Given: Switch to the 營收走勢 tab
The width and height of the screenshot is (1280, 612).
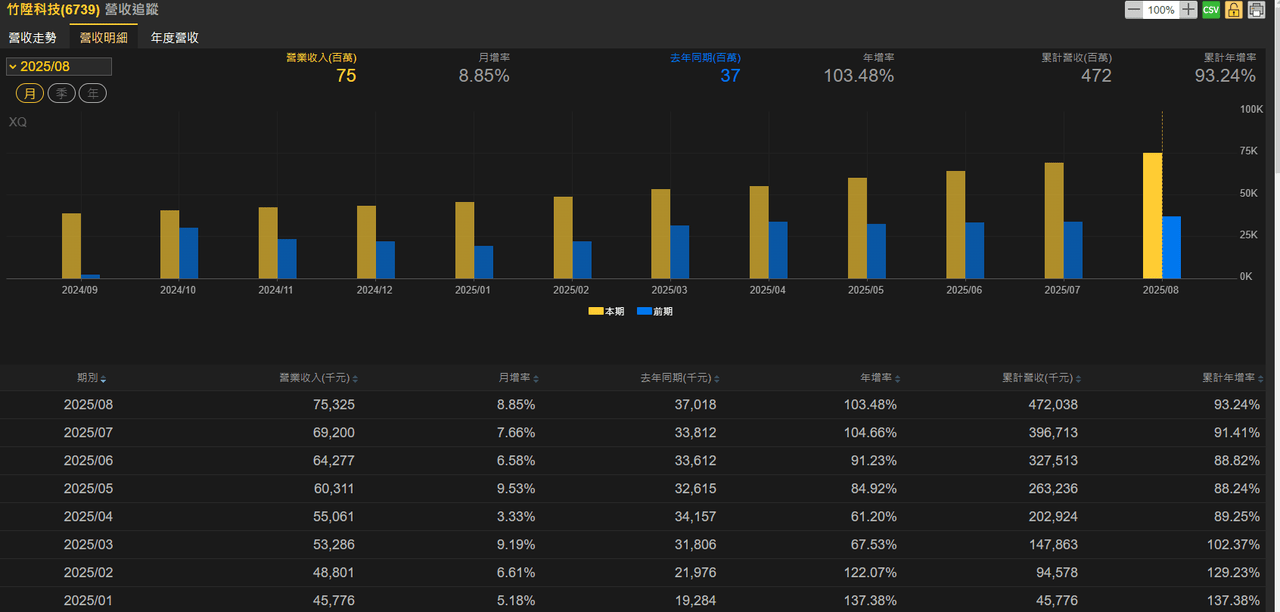Looking at the screenshot, I should coord(33,38).
